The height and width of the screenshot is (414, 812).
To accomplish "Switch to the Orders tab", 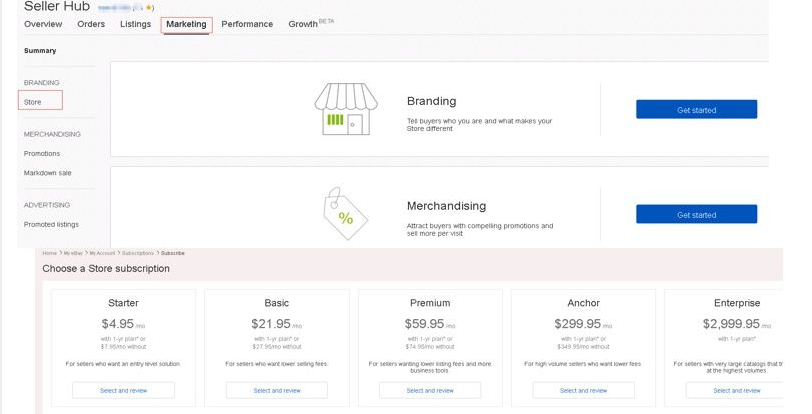I will coord(91,24).
